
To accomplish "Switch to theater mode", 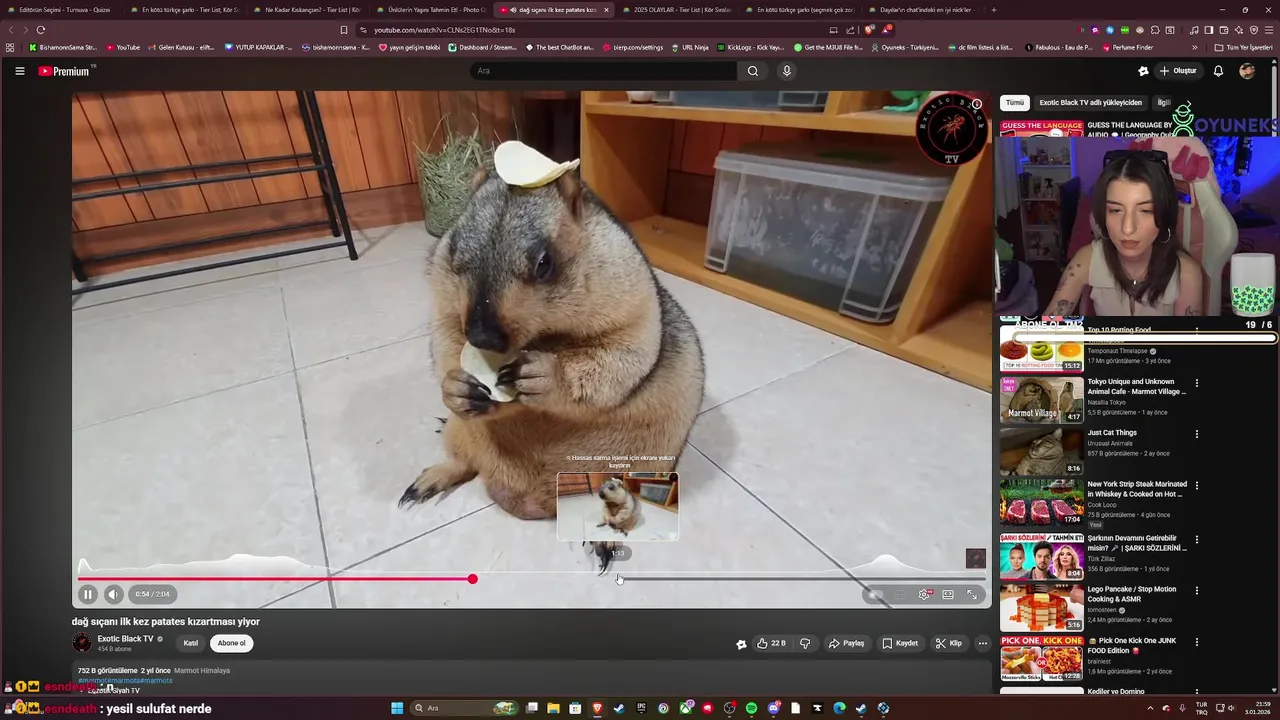I will pyautogui.click(x=948, y=594).
